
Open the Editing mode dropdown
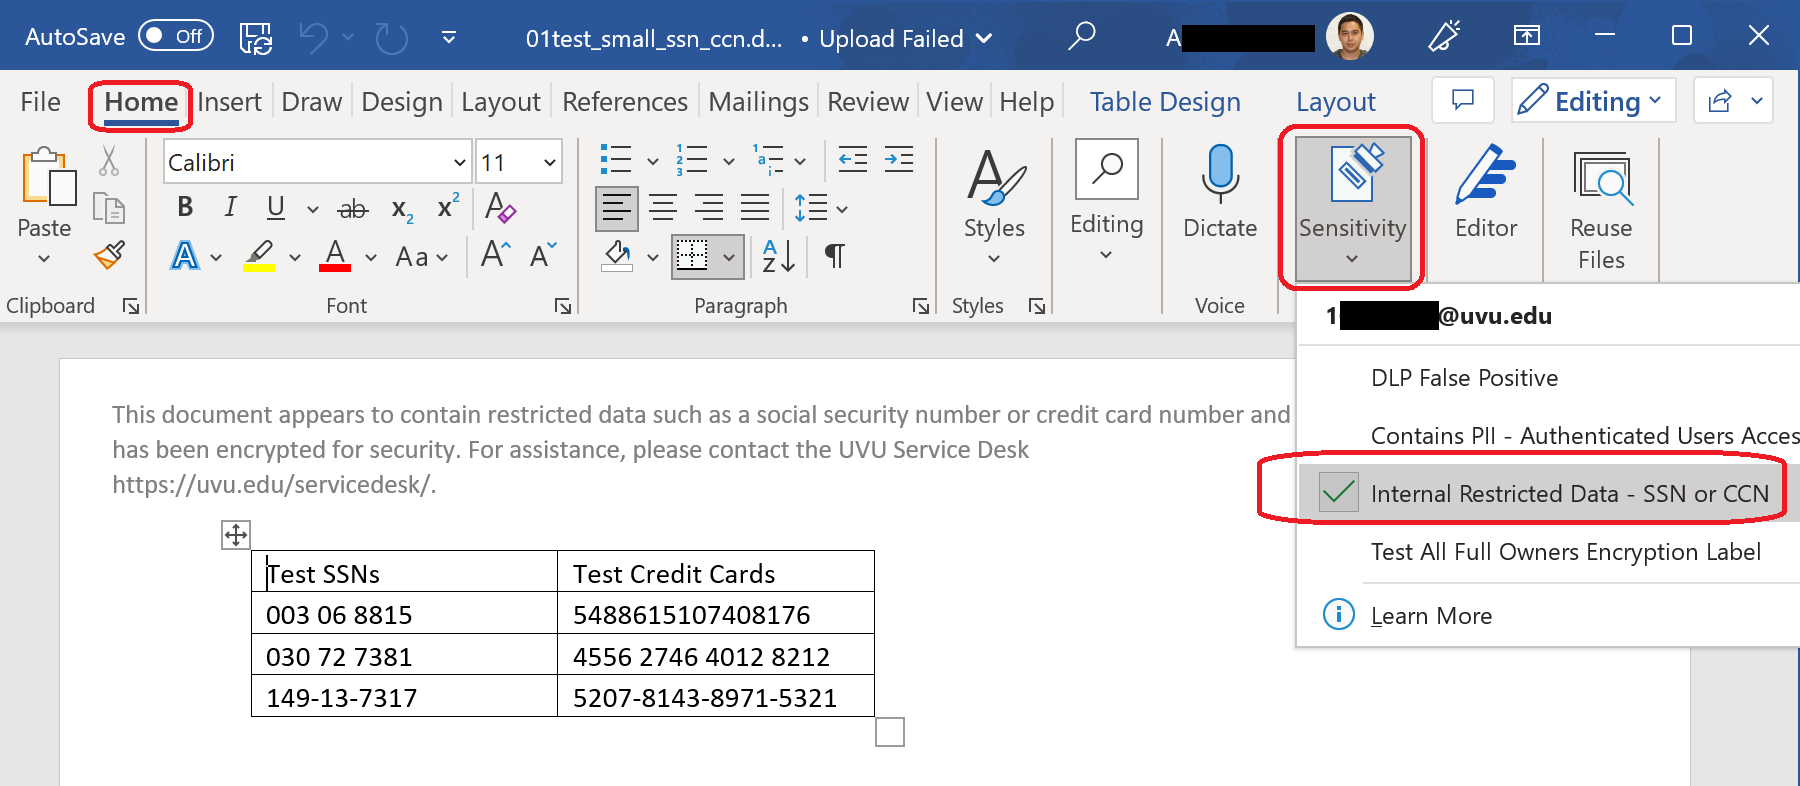point(1593,100)
